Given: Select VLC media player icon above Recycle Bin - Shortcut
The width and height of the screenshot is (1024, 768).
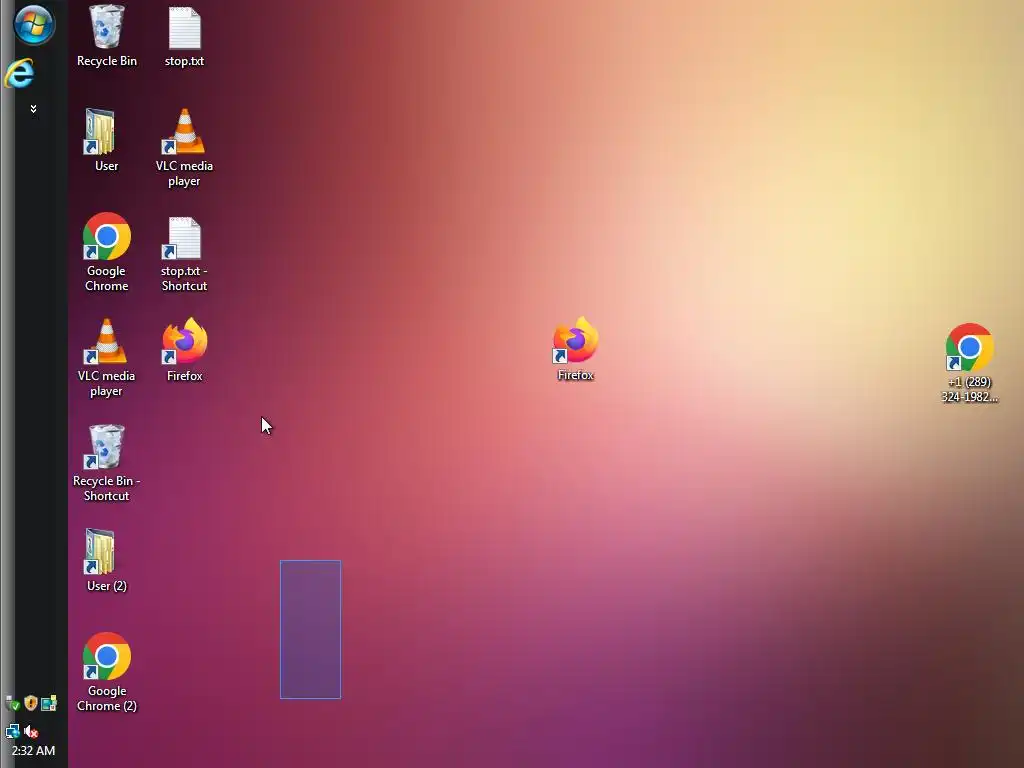Looking at the screenshot, I should point(106,358).
